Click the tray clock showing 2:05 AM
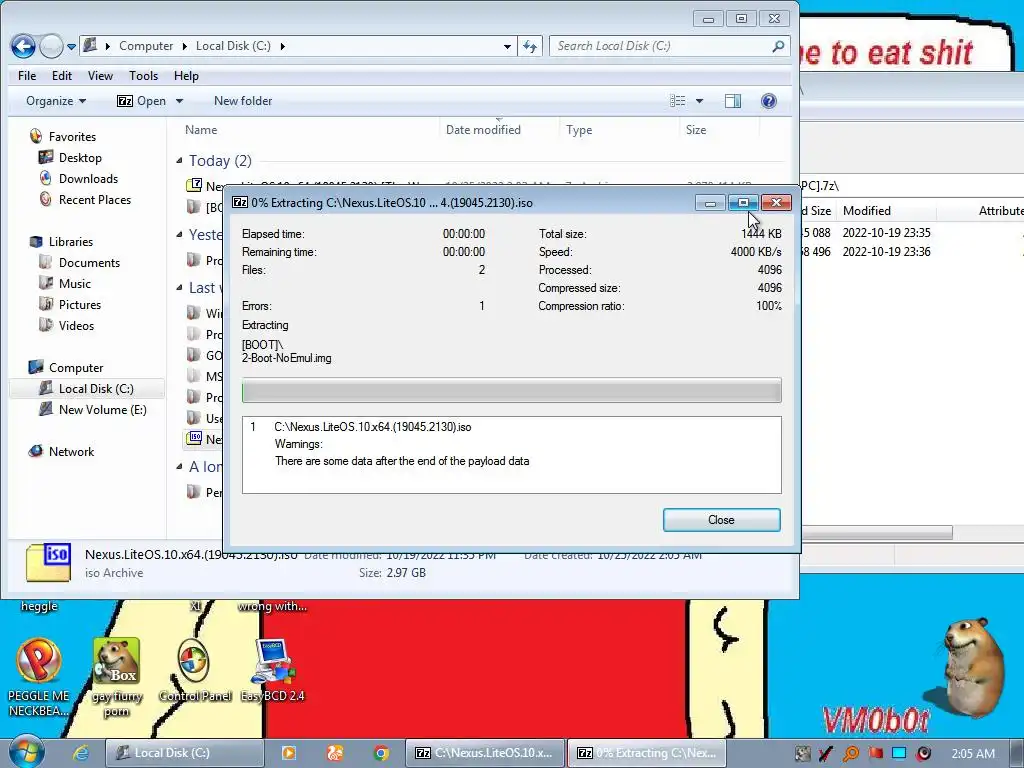Screen dimensions: 1024x768 coord(973,754)
